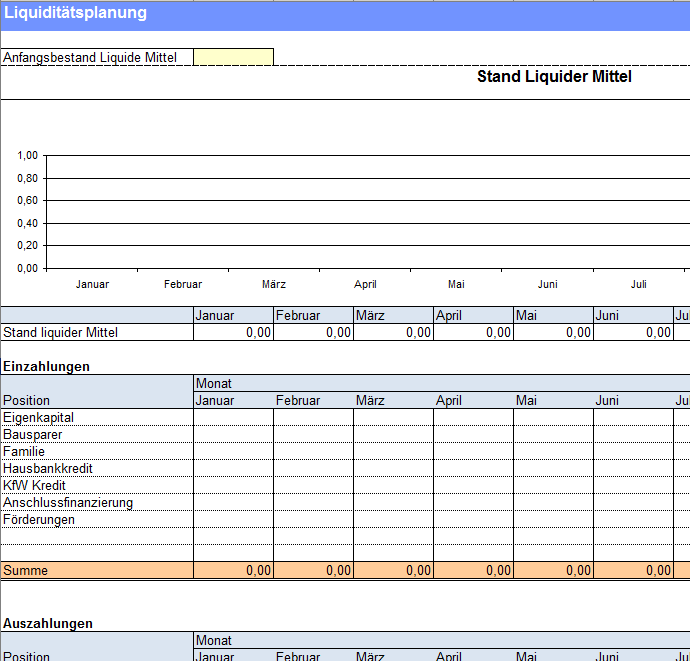Select the Liquiditätsplanung title header

(76, 13)
